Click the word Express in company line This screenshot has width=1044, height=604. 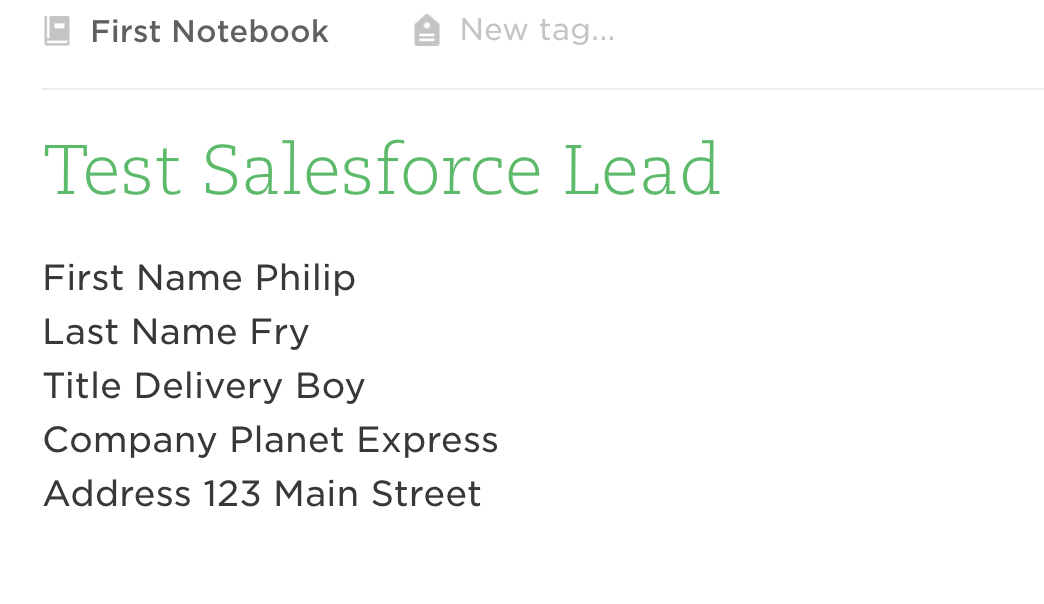click(x=427, y=442)
